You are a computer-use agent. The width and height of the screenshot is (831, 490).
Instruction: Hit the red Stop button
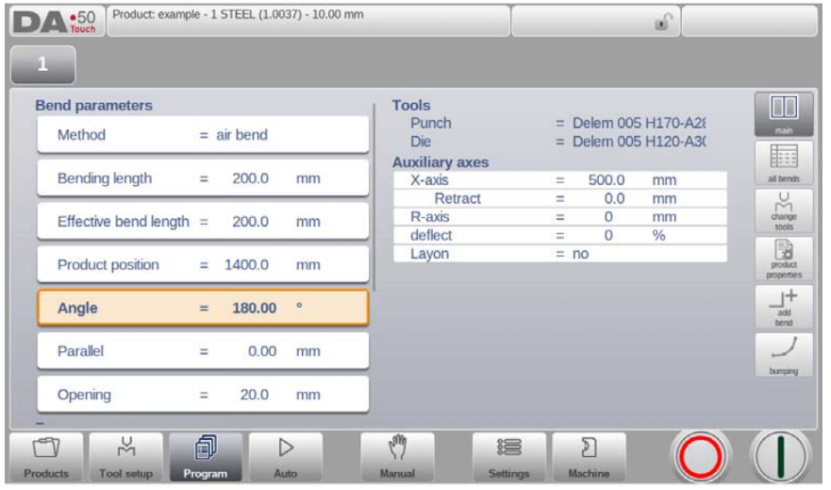(x=700, y=457)
